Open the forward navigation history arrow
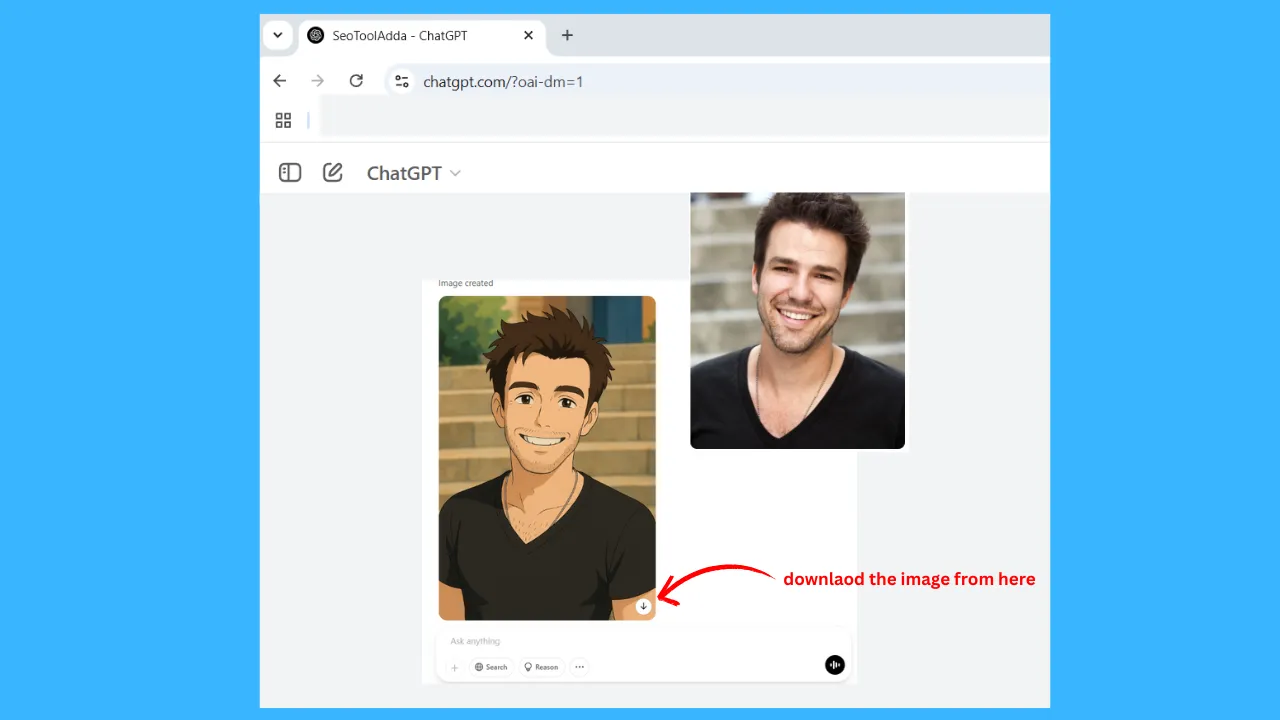Image resolution: width=1280 pixels, height=720 pixels. point(317,81)
